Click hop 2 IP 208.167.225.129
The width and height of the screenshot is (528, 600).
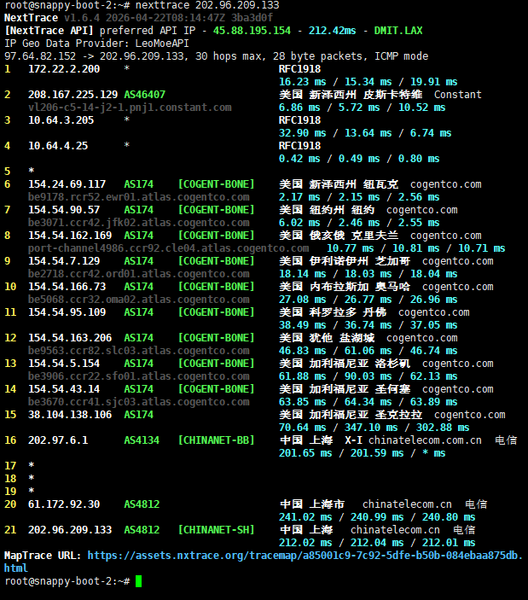click(73, 95)
